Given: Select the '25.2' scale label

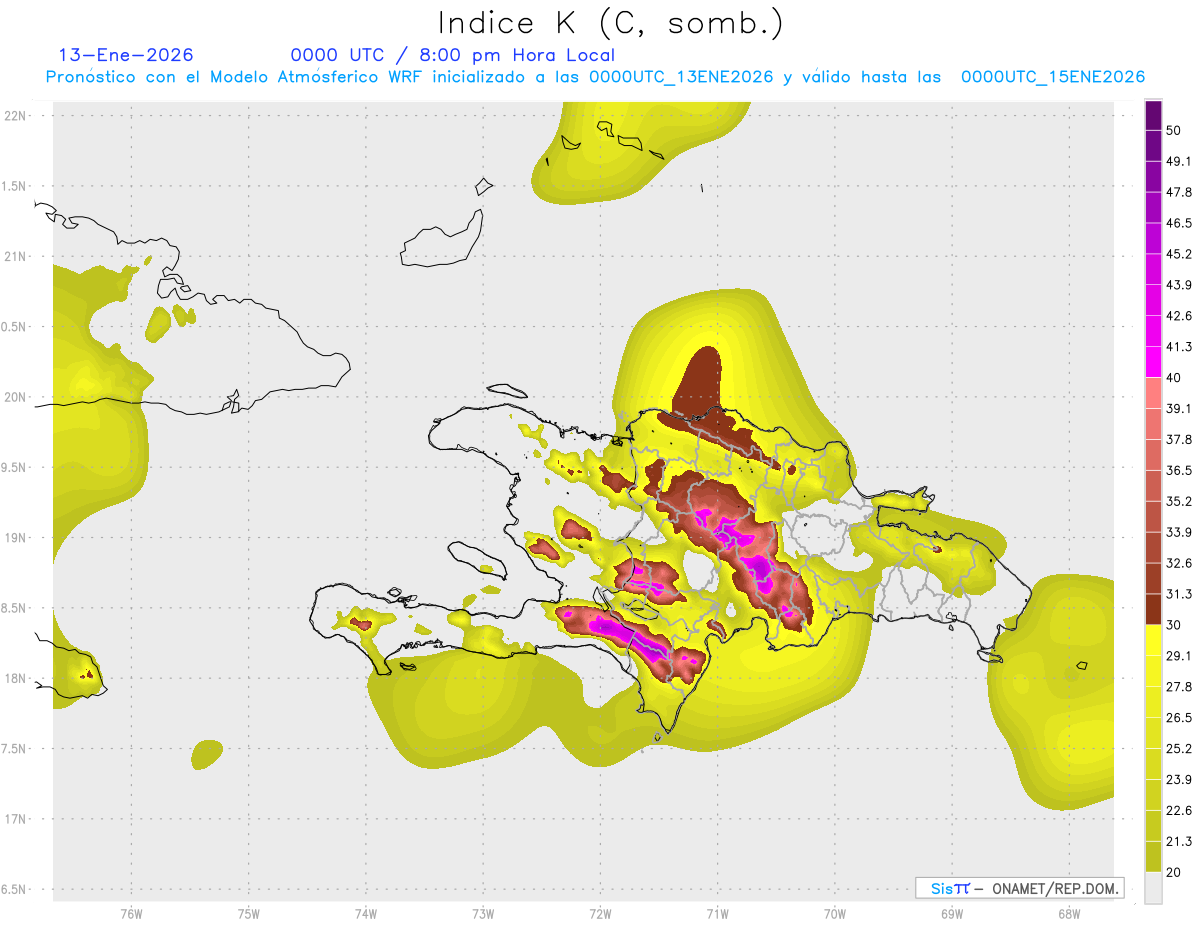Looking at the screenshot, I should click(1179, 749).
